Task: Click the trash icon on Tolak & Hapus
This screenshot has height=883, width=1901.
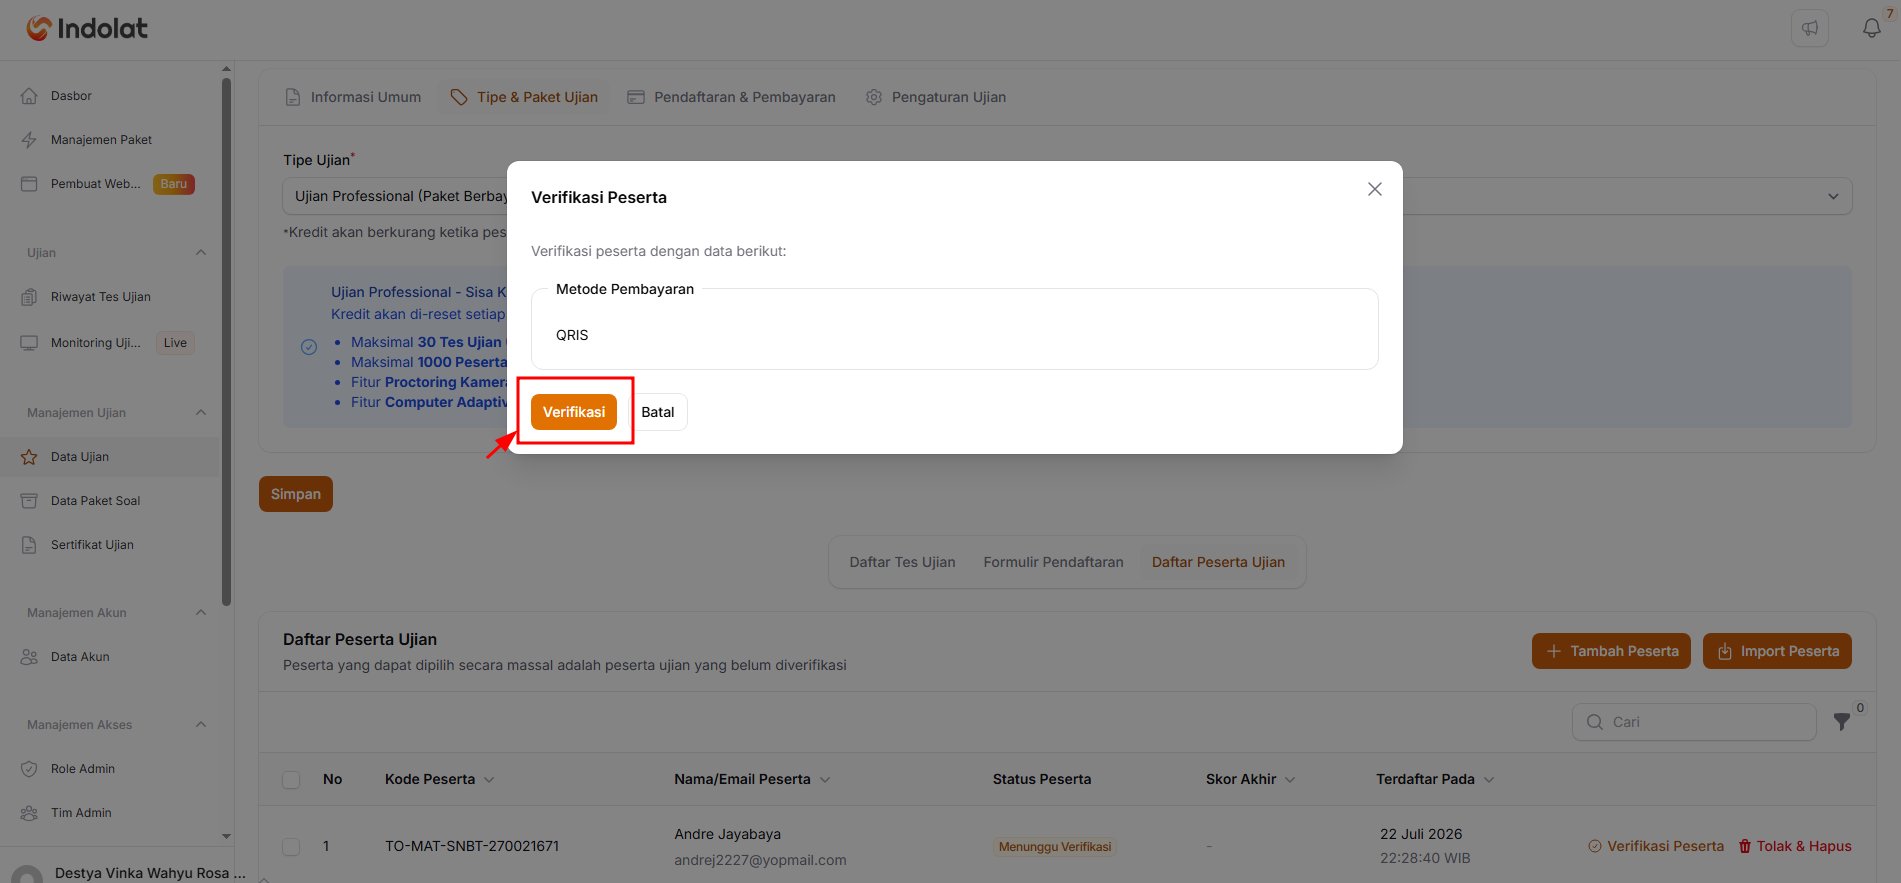Action: click(1745, 846)
